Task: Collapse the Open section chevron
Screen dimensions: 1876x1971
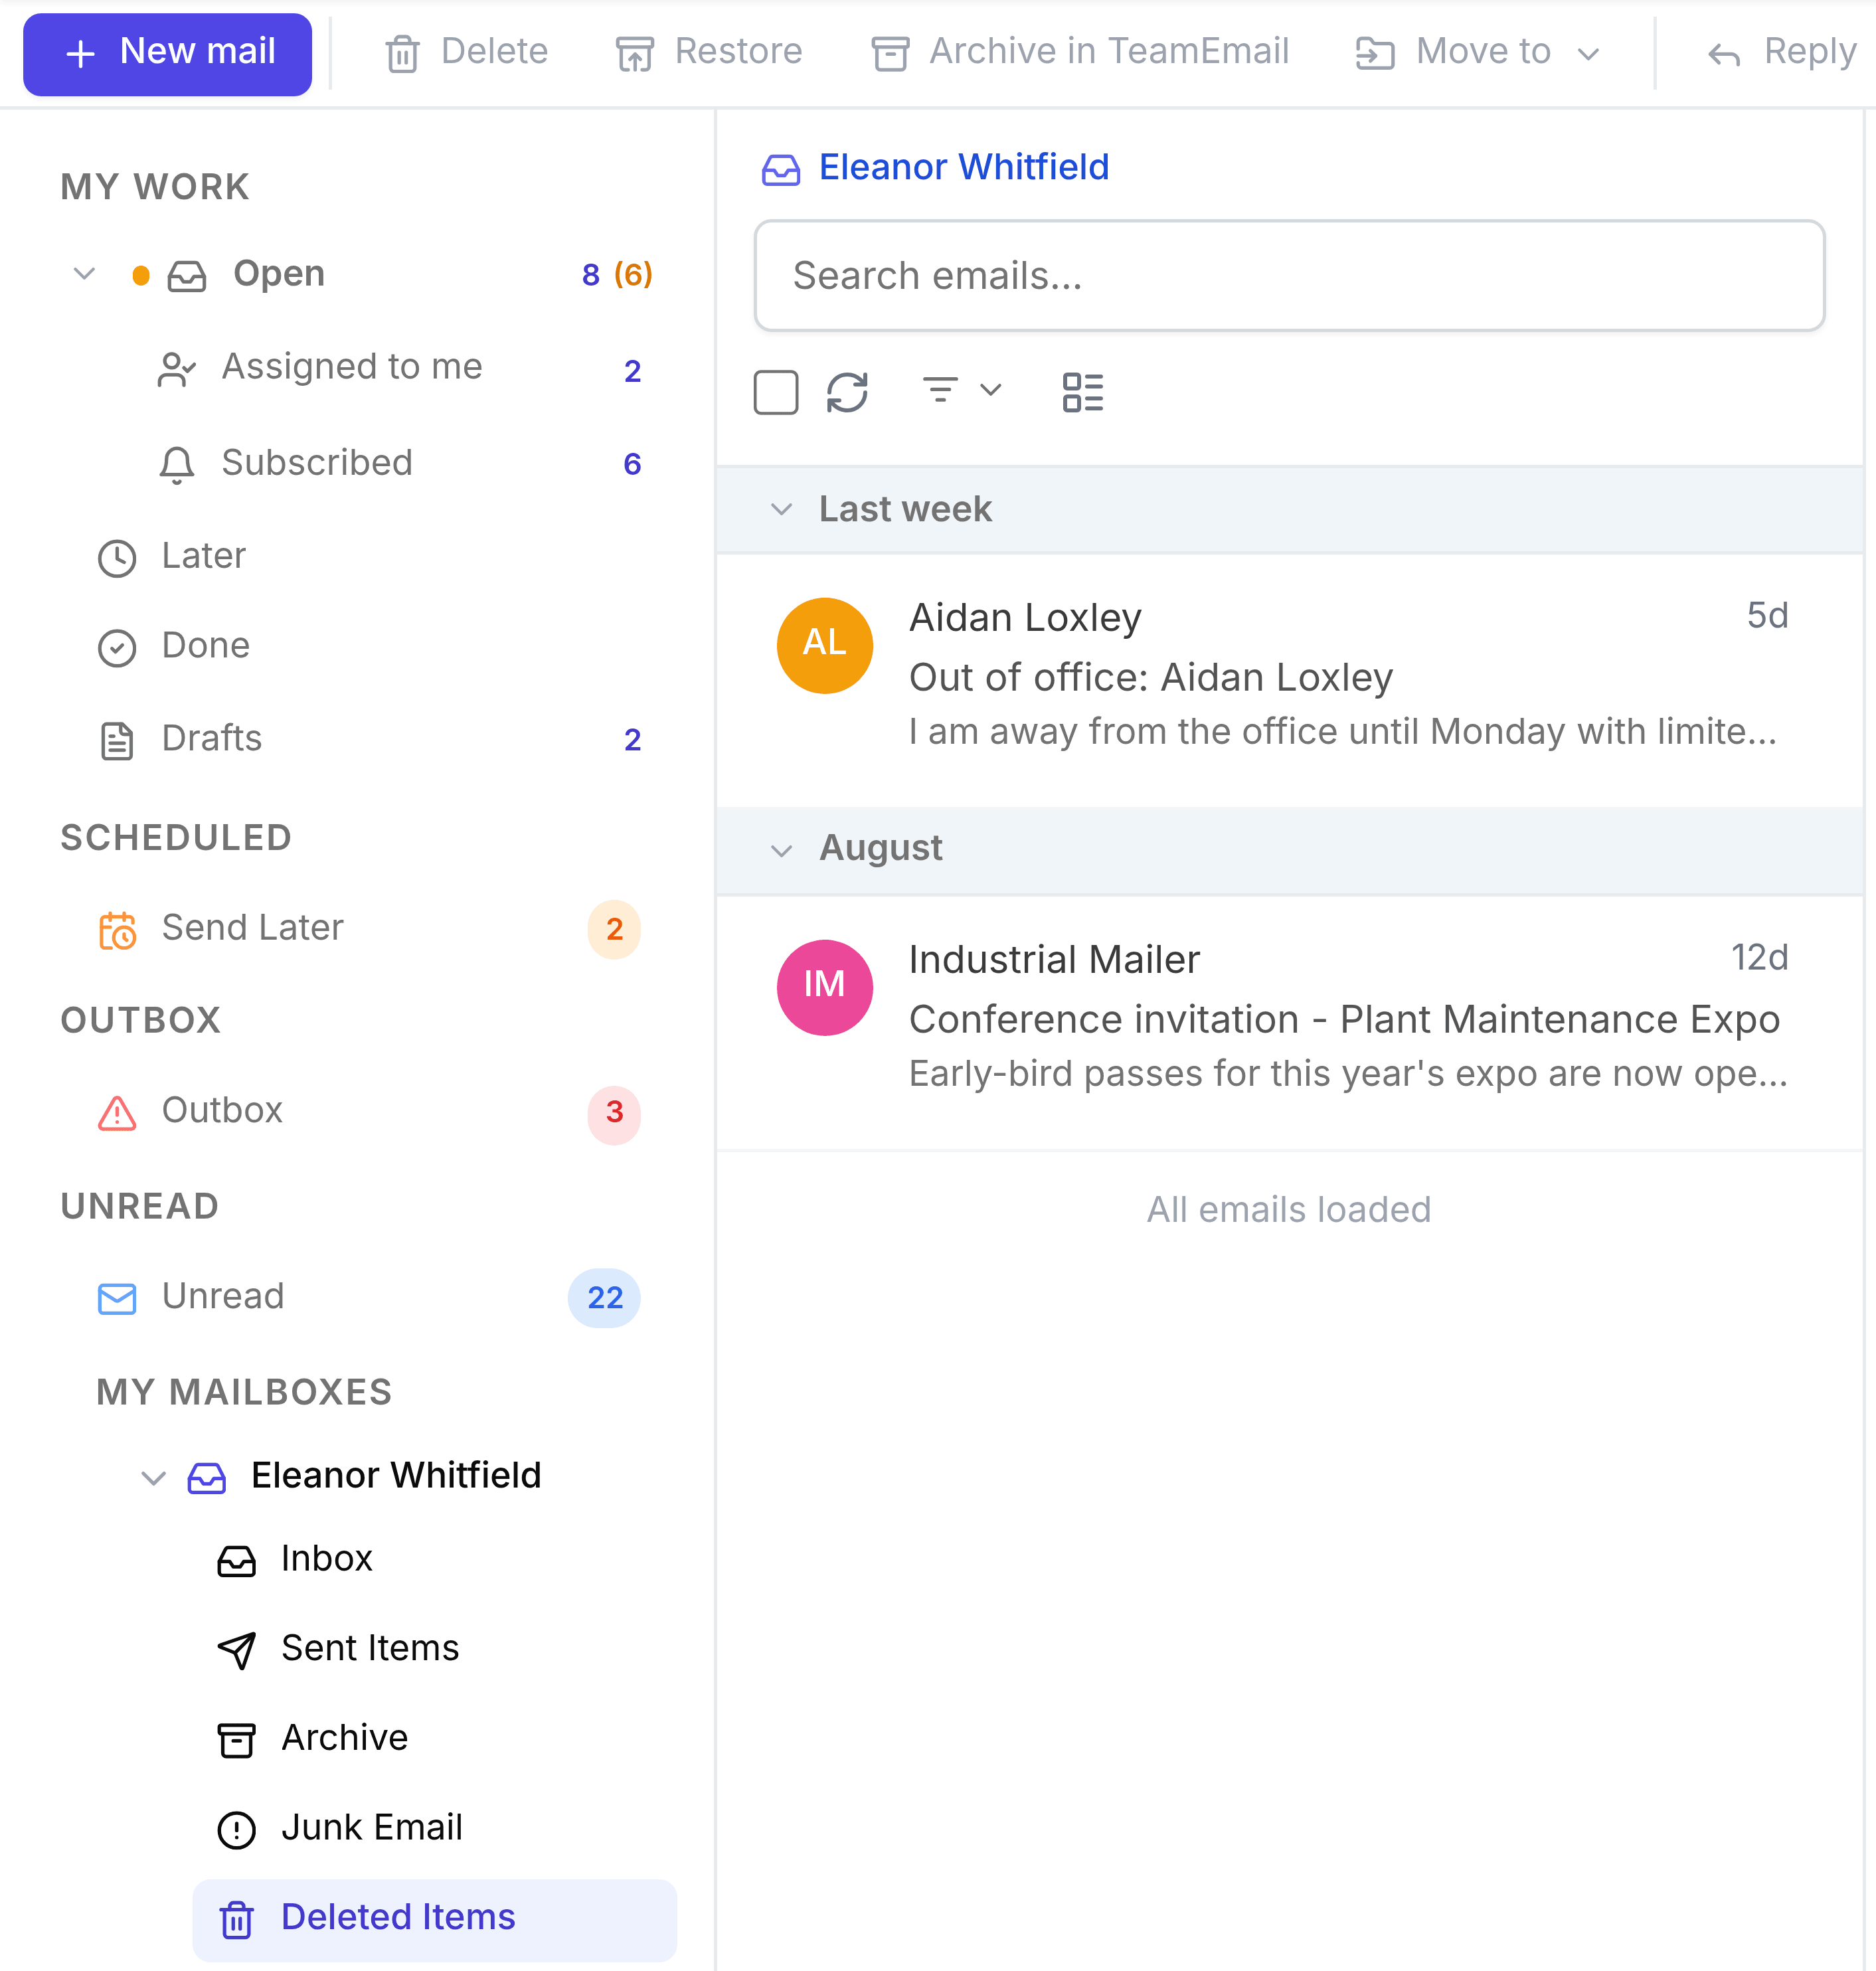Action: (85, 274)
